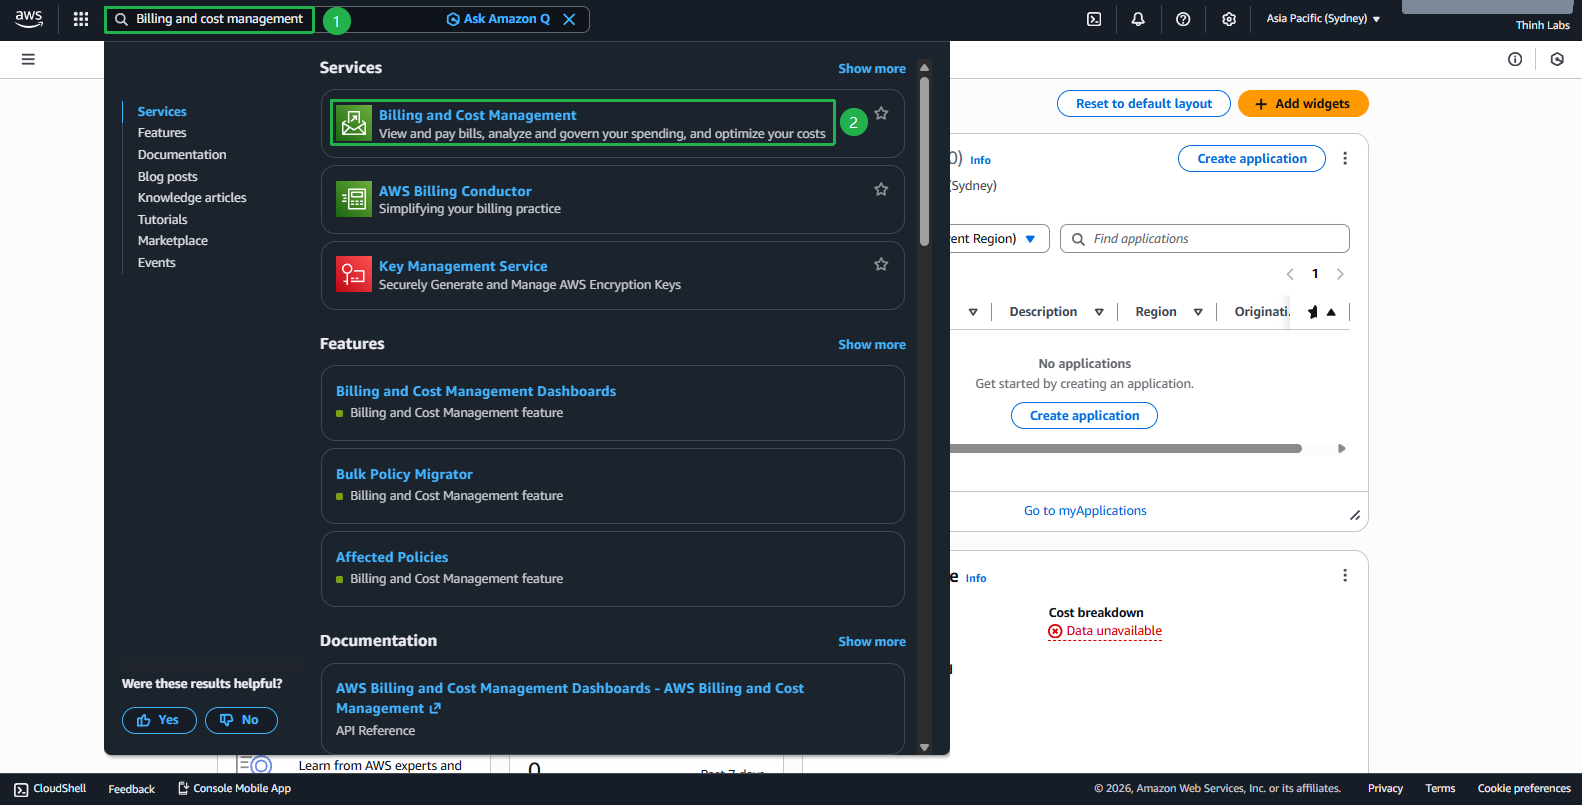Screen dimensions: 1582x805
Task: Select Documentation in search categories
Action: pos(182,155)
